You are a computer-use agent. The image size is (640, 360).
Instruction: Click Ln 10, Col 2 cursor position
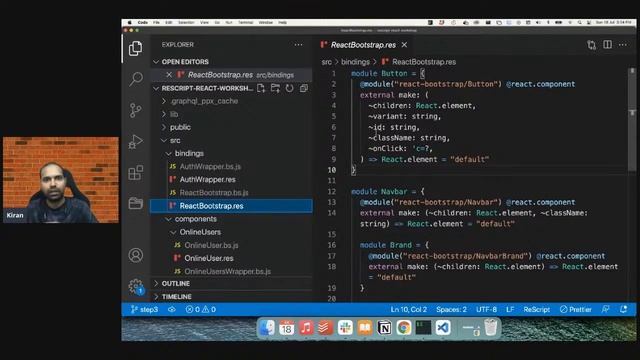pos(409,309)
